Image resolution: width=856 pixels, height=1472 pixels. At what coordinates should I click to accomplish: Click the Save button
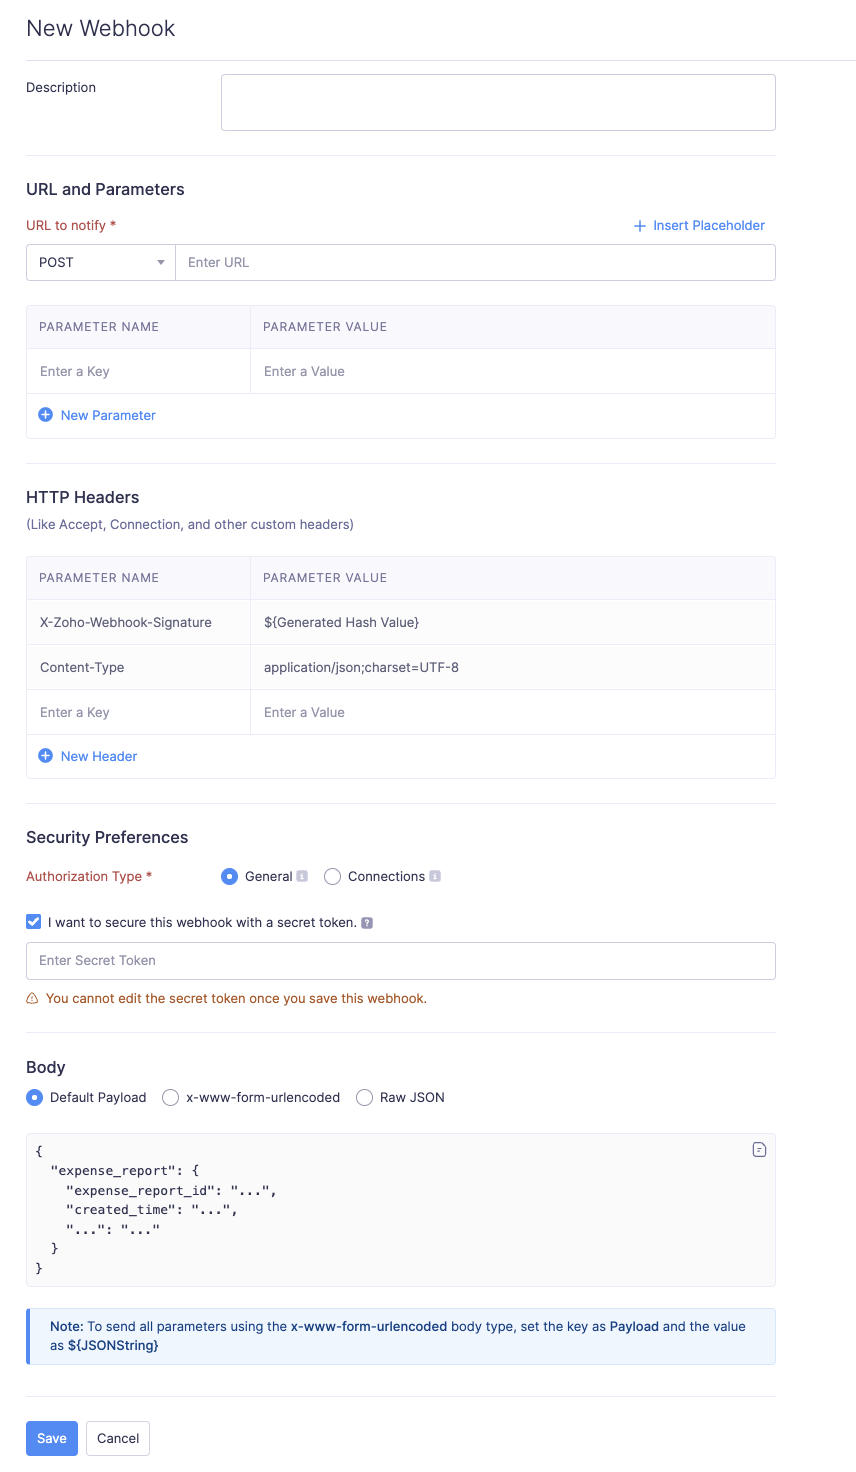(52, 1439)
